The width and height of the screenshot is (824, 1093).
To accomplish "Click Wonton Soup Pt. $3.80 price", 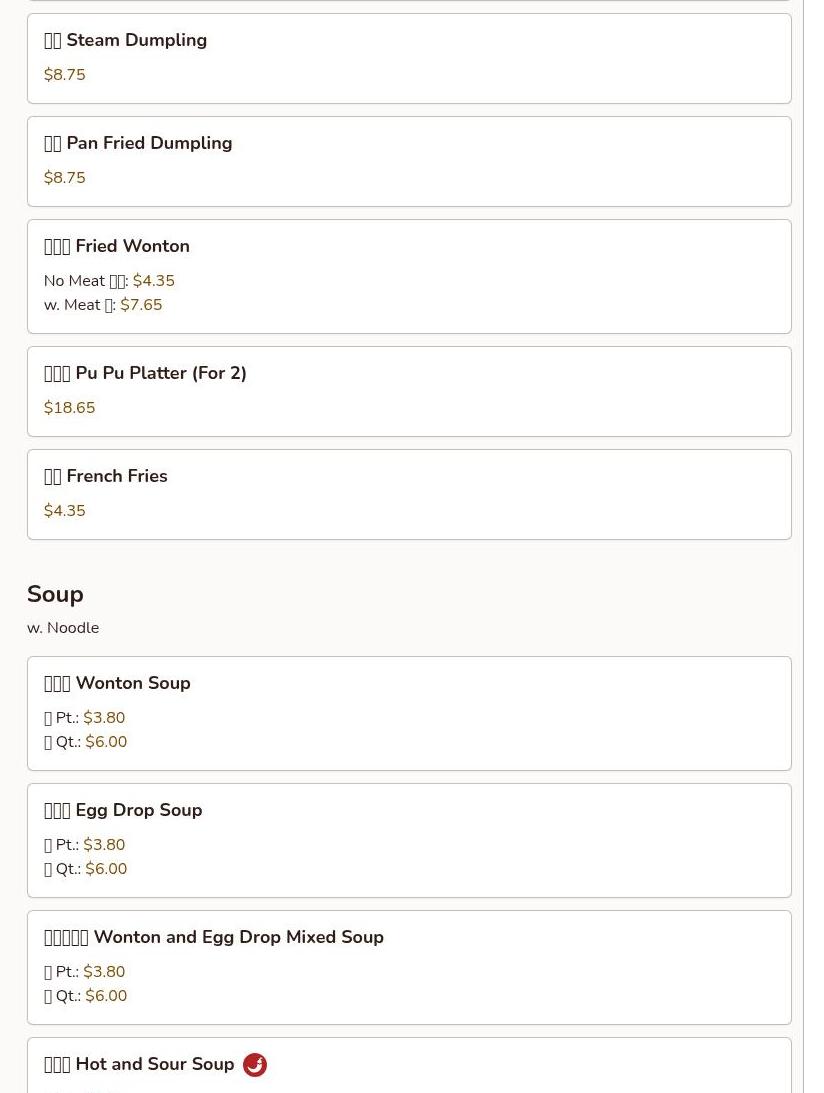I will click(104, 718).
